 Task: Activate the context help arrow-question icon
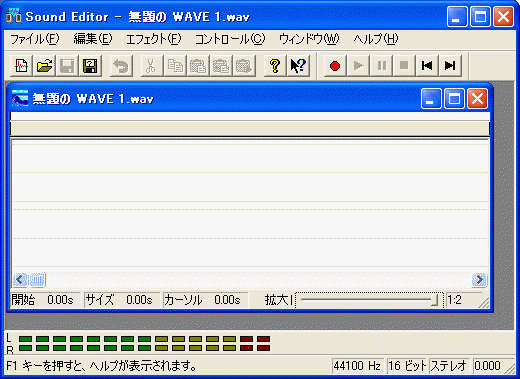298,66
